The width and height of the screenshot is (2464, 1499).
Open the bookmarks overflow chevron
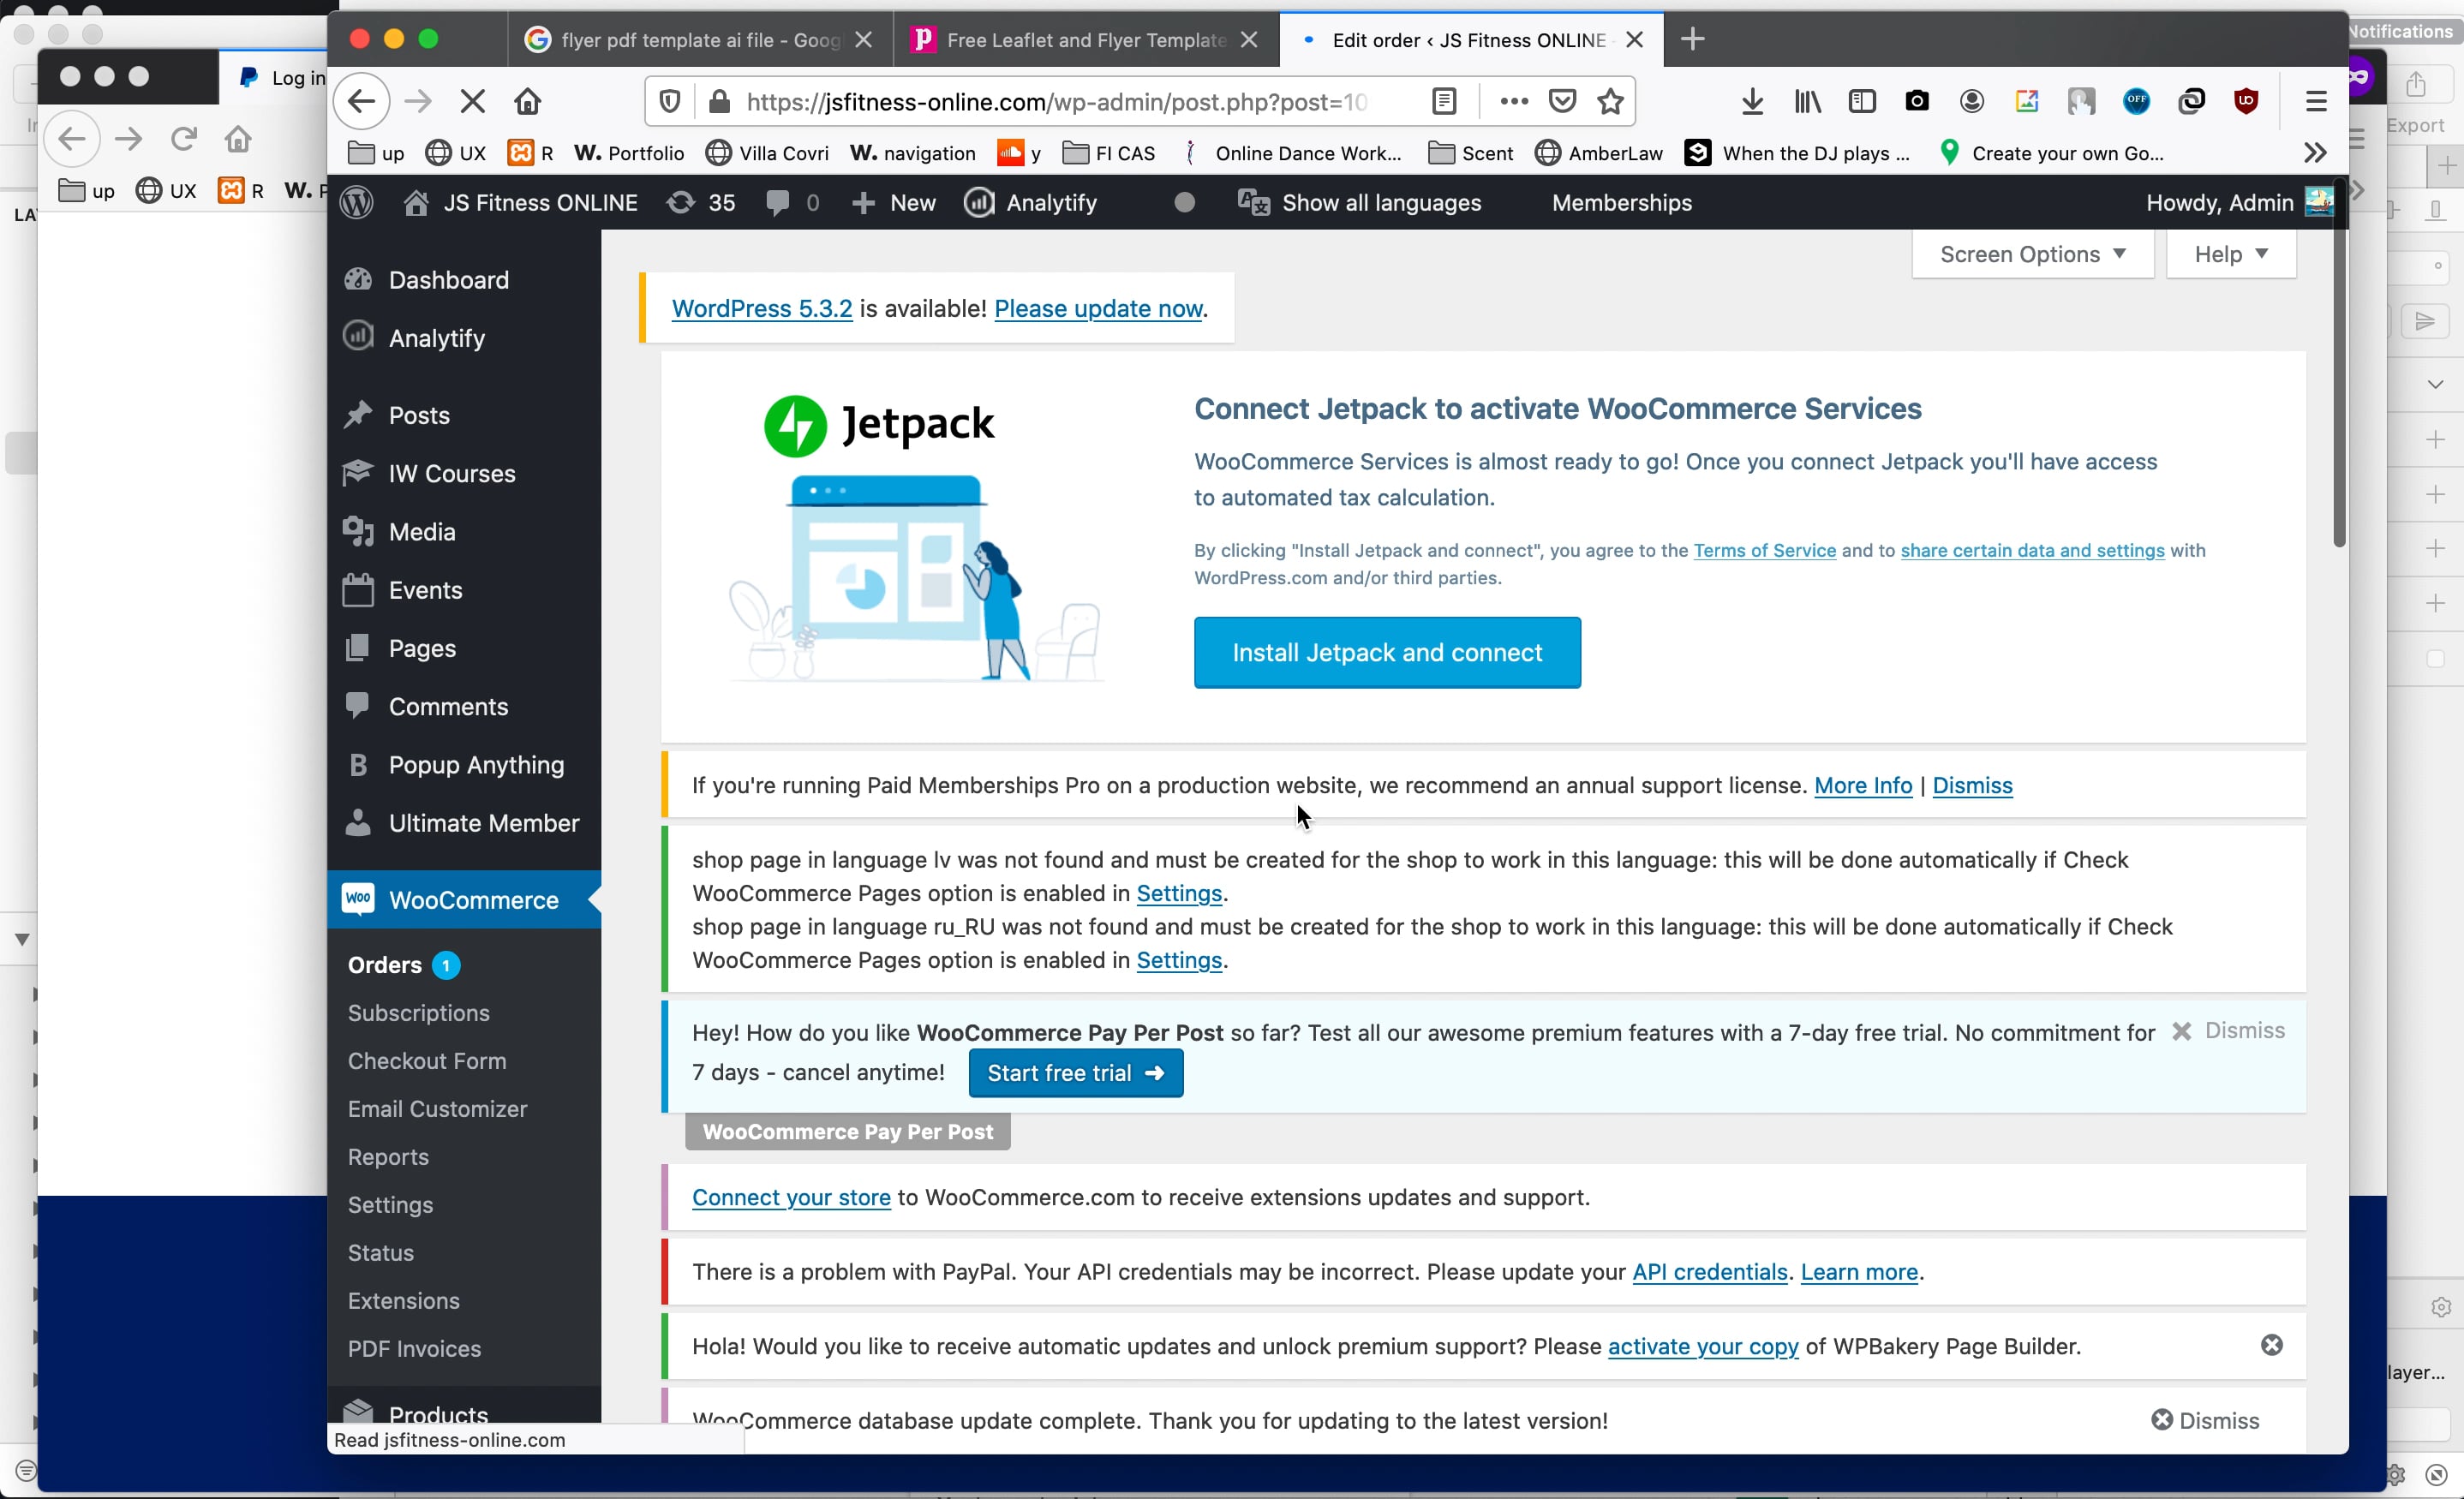(2314, 152)
